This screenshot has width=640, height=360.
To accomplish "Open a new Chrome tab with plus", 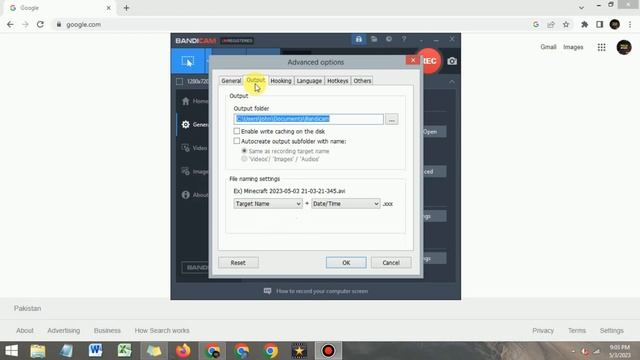I will 126,8.
